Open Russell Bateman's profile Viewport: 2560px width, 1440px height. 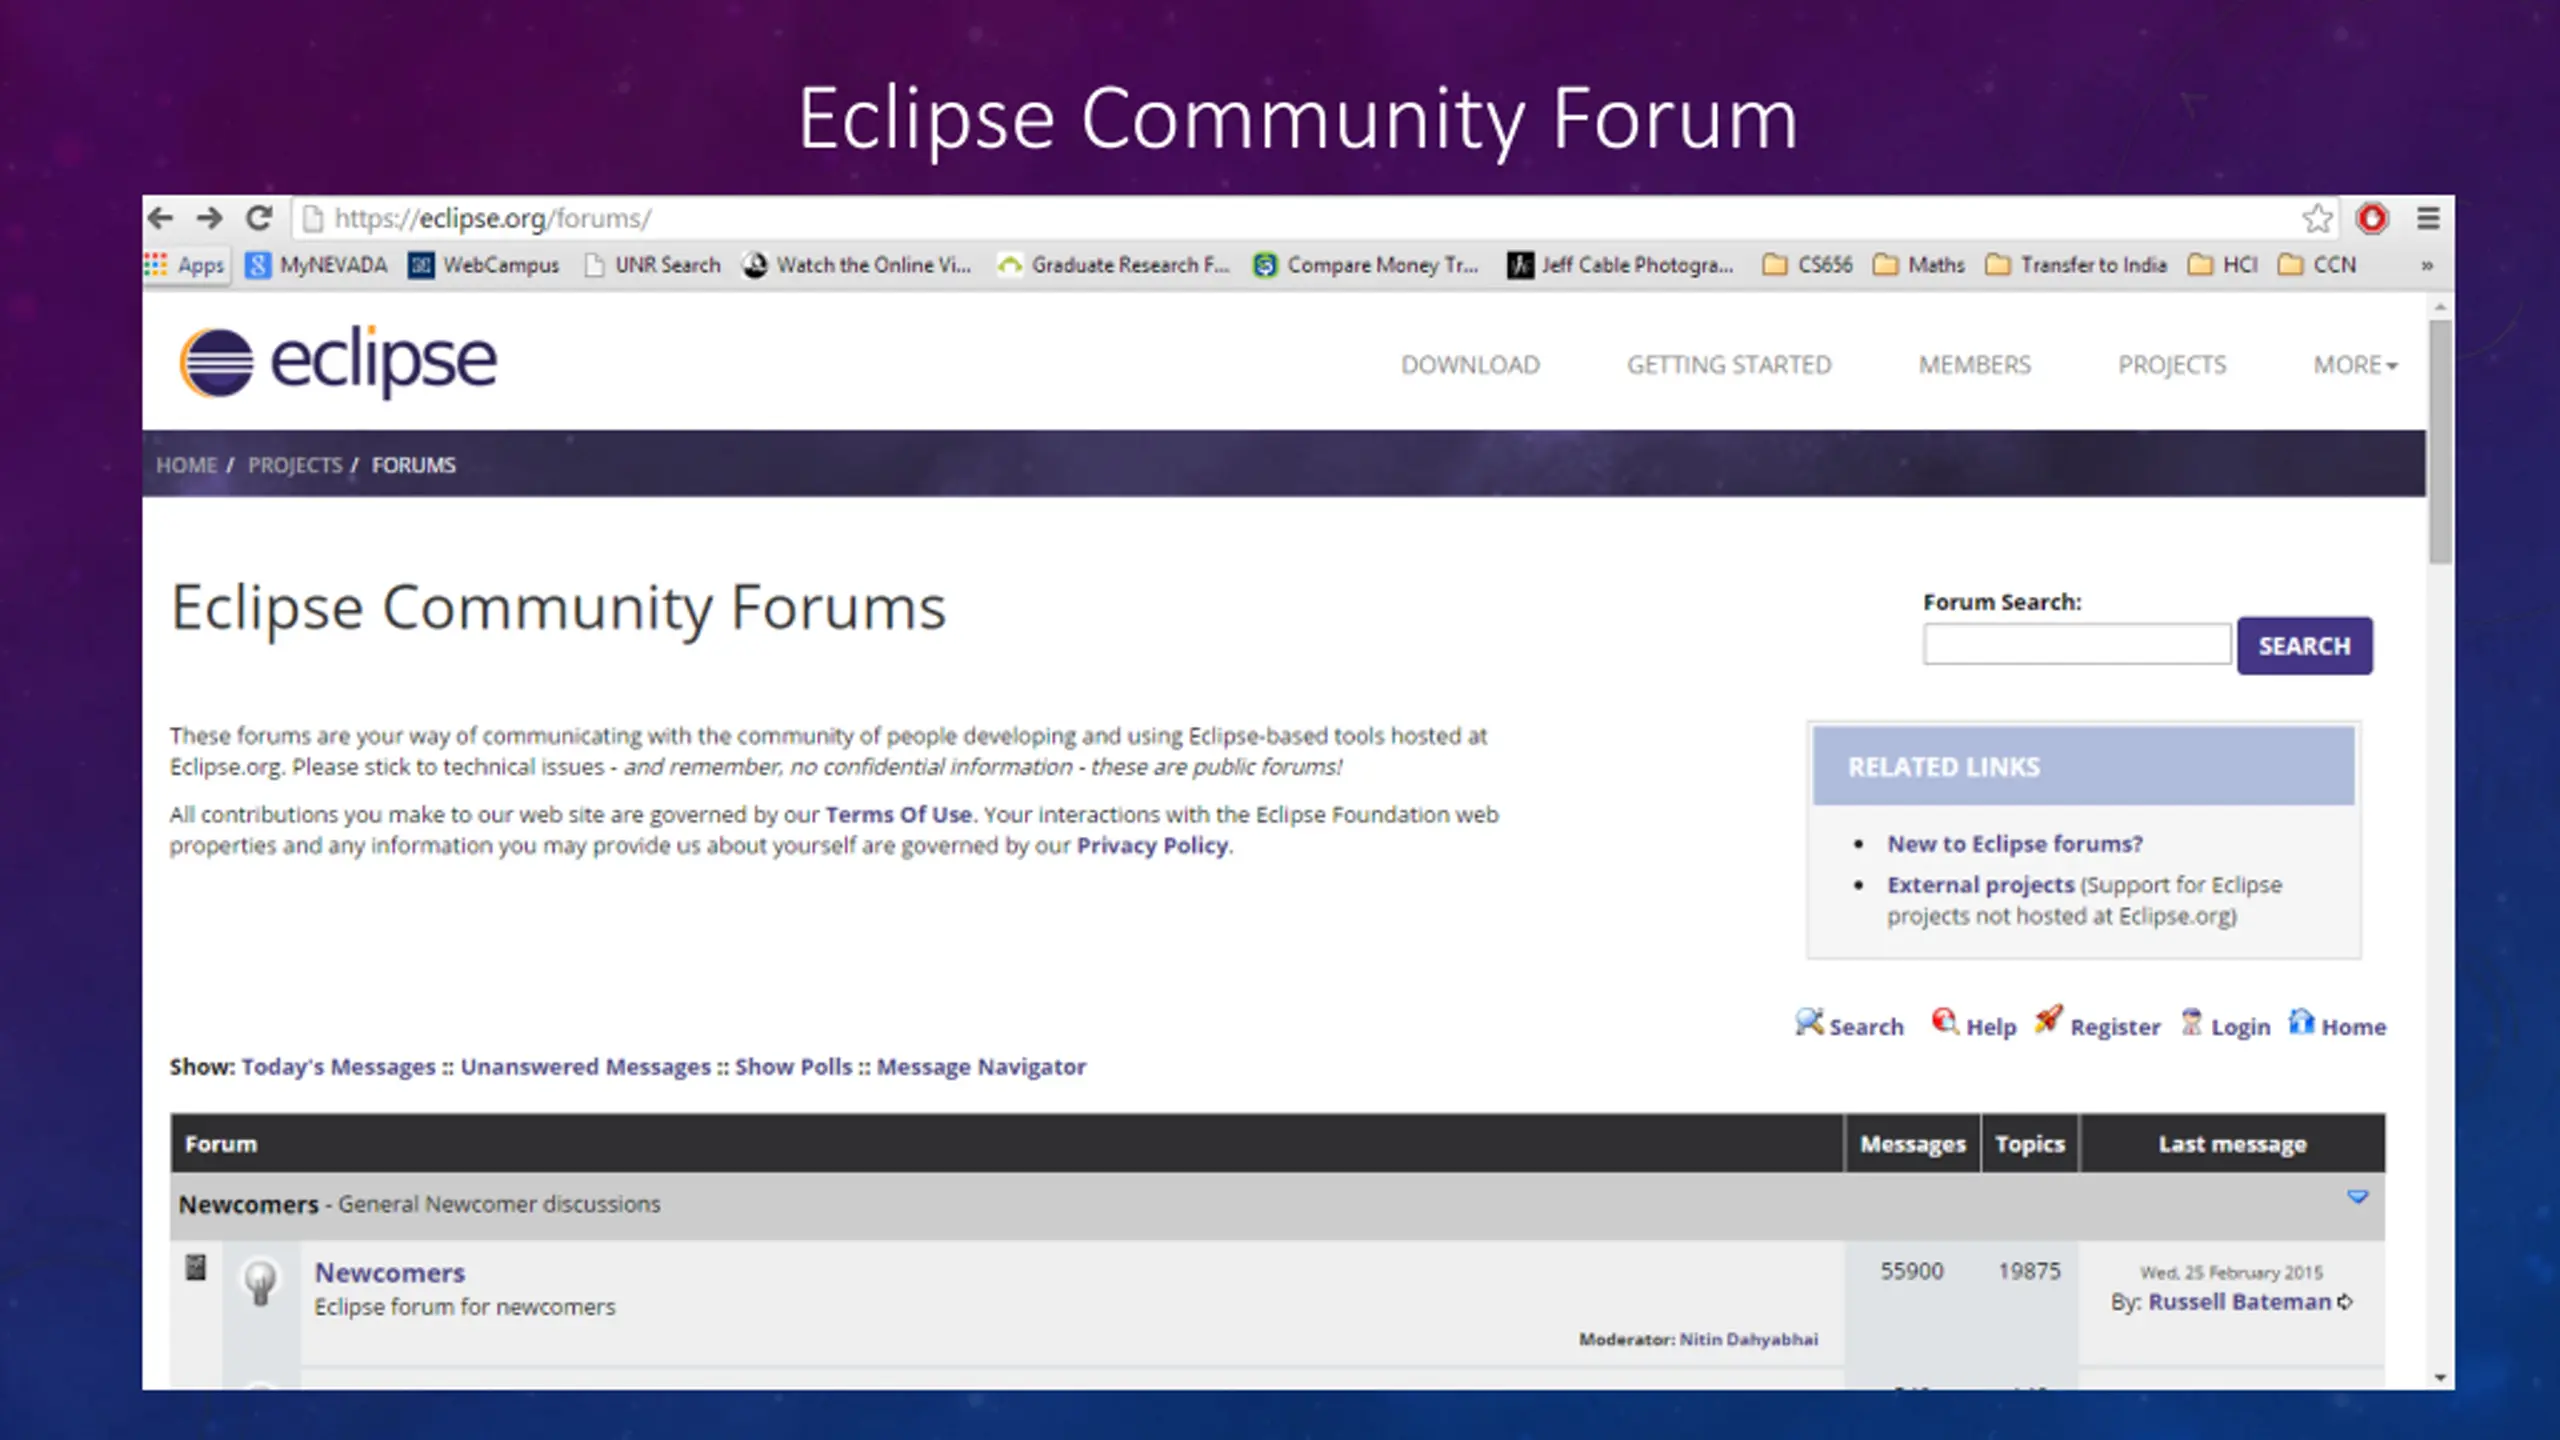[x=2239, y=1302]
